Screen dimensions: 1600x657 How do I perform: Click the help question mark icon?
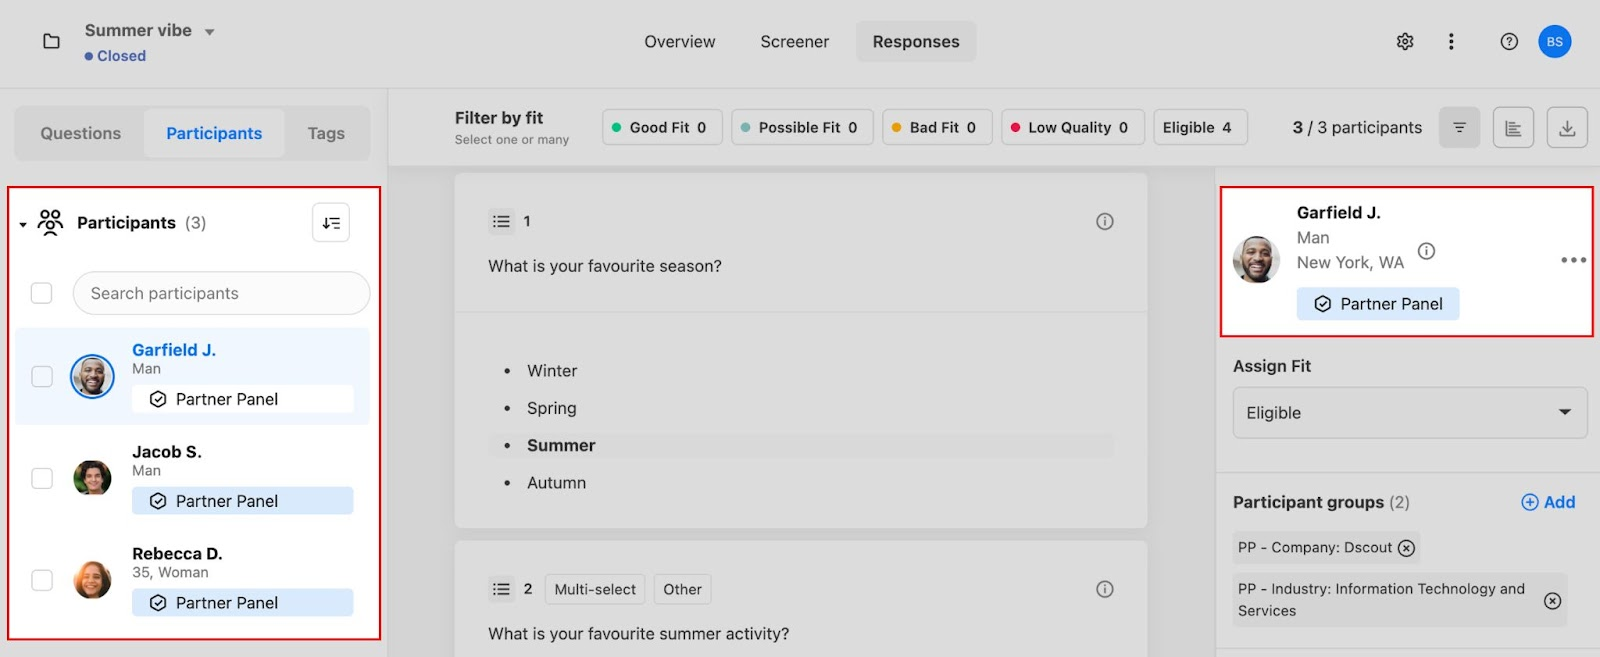(1509, 42)
